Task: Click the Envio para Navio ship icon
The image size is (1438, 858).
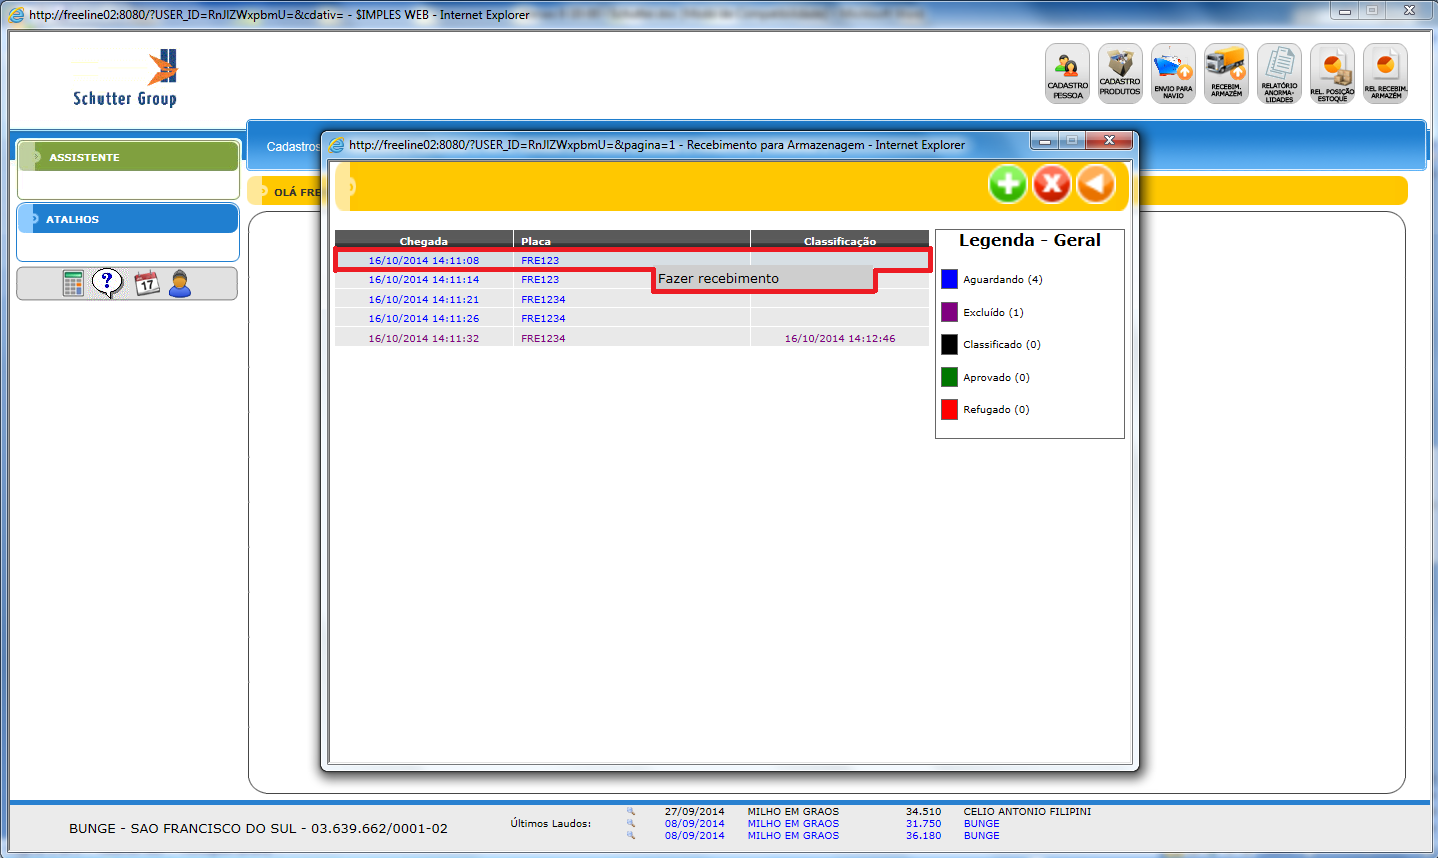Action: click(x=1173, y=73)
